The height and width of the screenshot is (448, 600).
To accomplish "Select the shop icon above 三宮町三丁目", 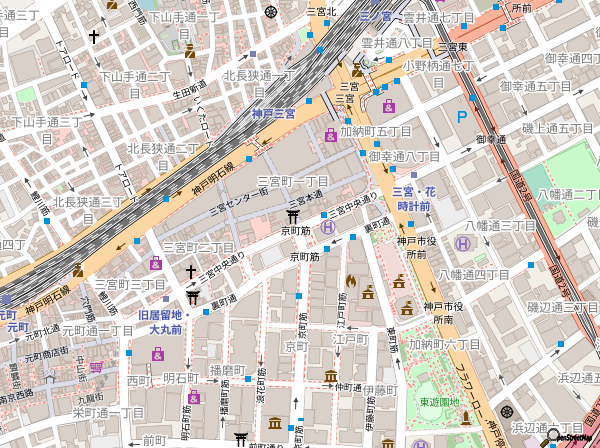I will (x=155, y=263).
